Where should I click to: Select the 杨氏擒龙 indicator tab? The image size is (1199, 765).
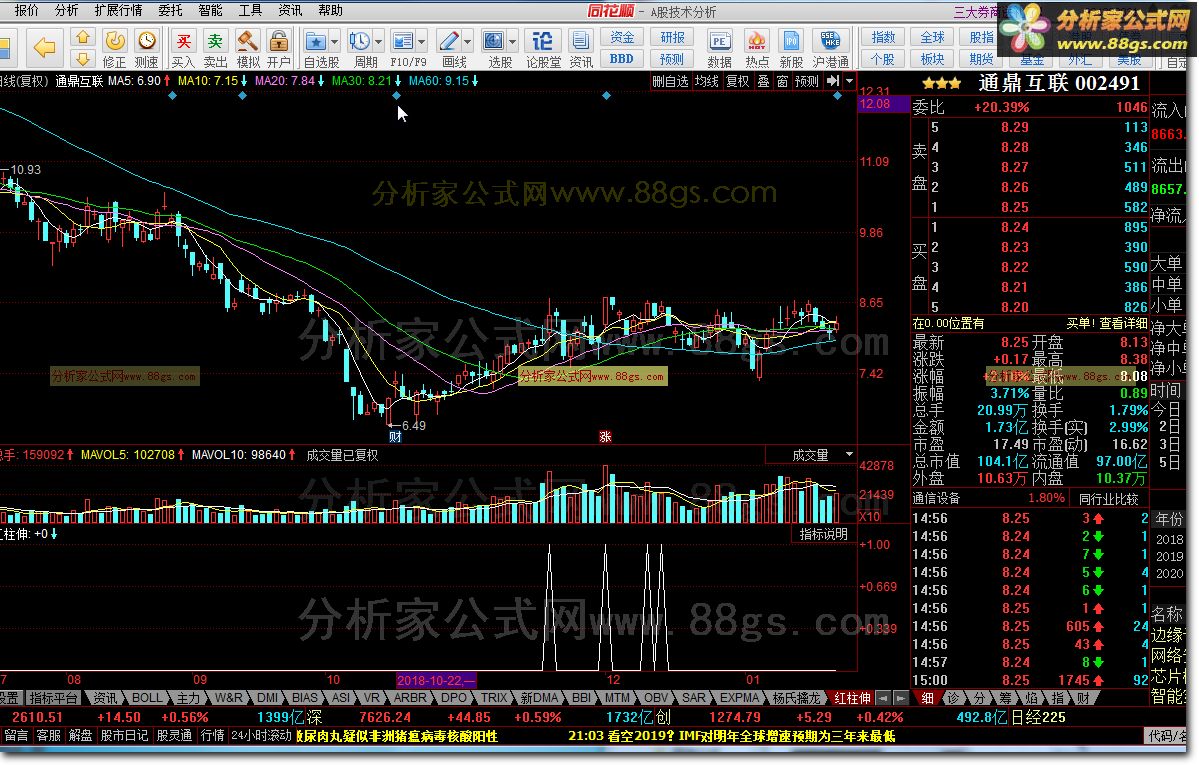point(796,698)
